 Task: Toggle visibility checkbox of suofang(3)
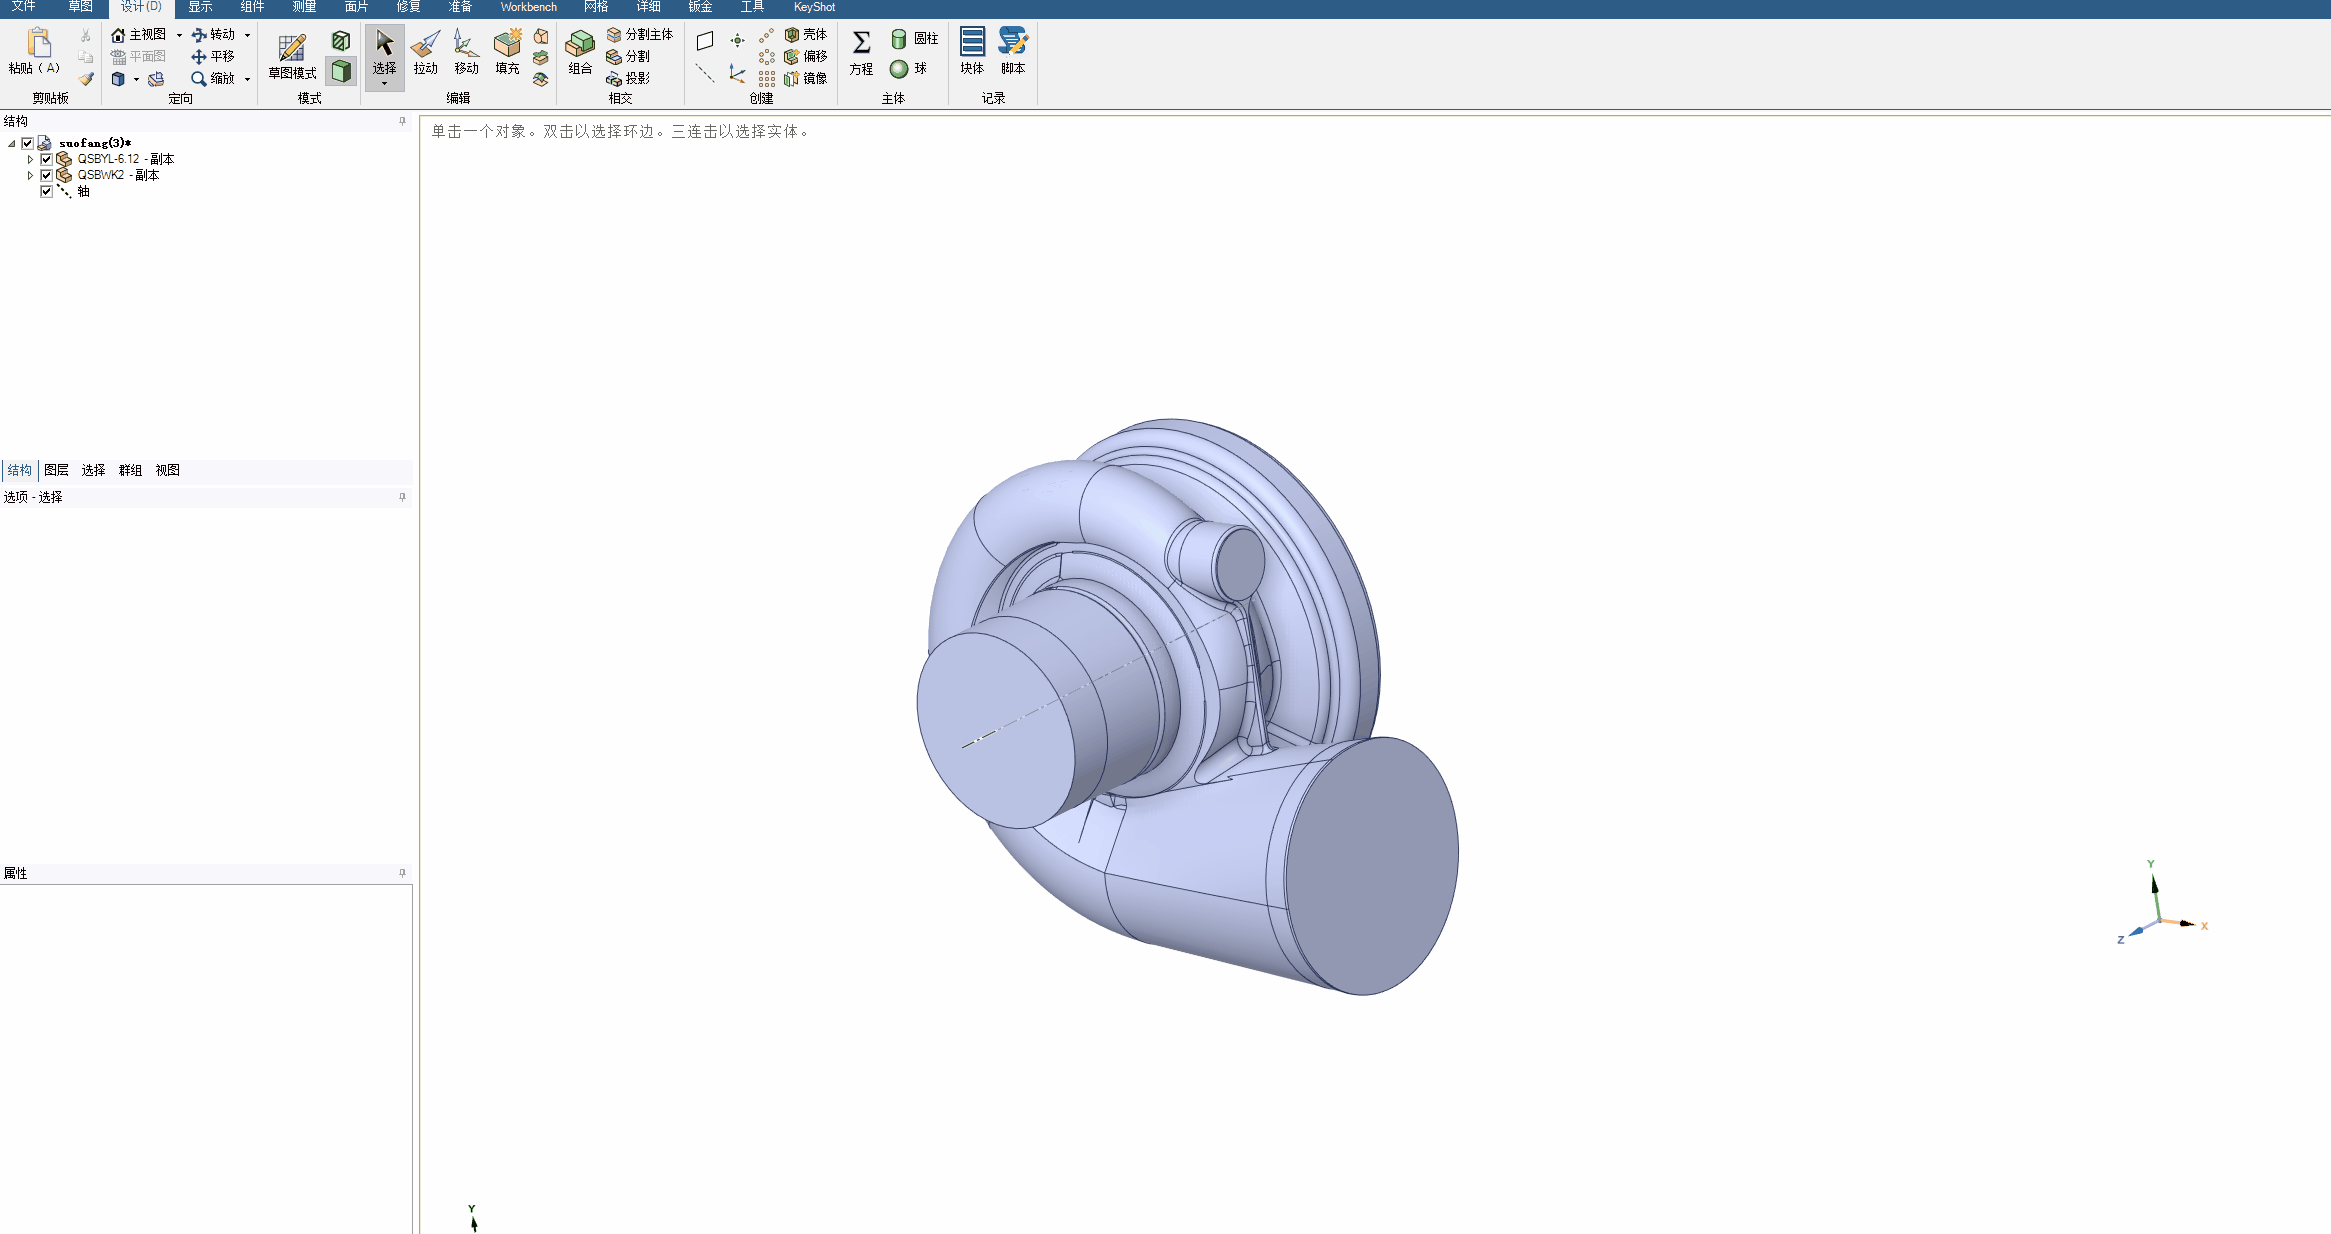(28, 143)
